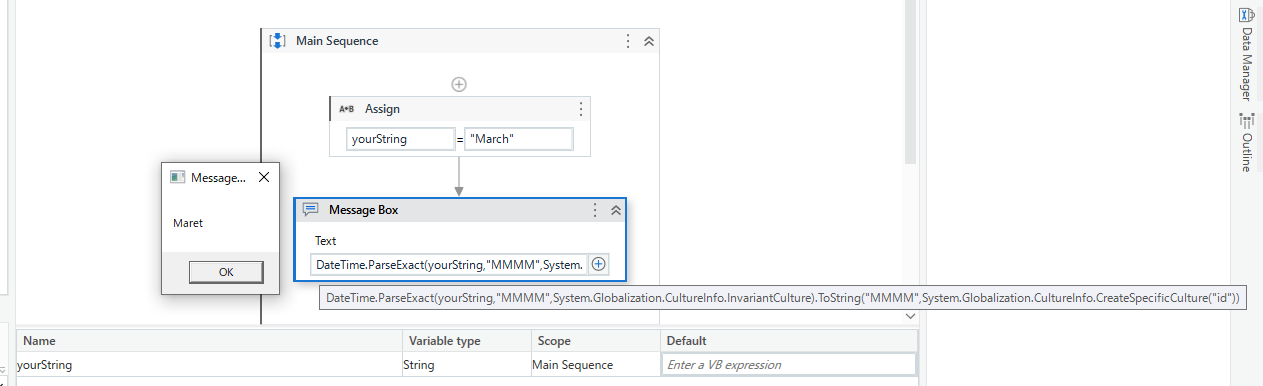Select the String variable type cell

[x=464, y=365]
